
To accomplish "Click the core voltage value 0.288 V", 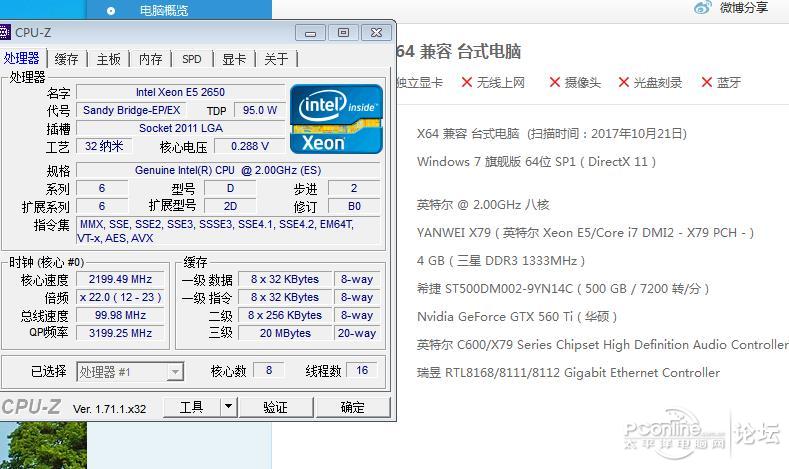I will click(x=250, y=146).
